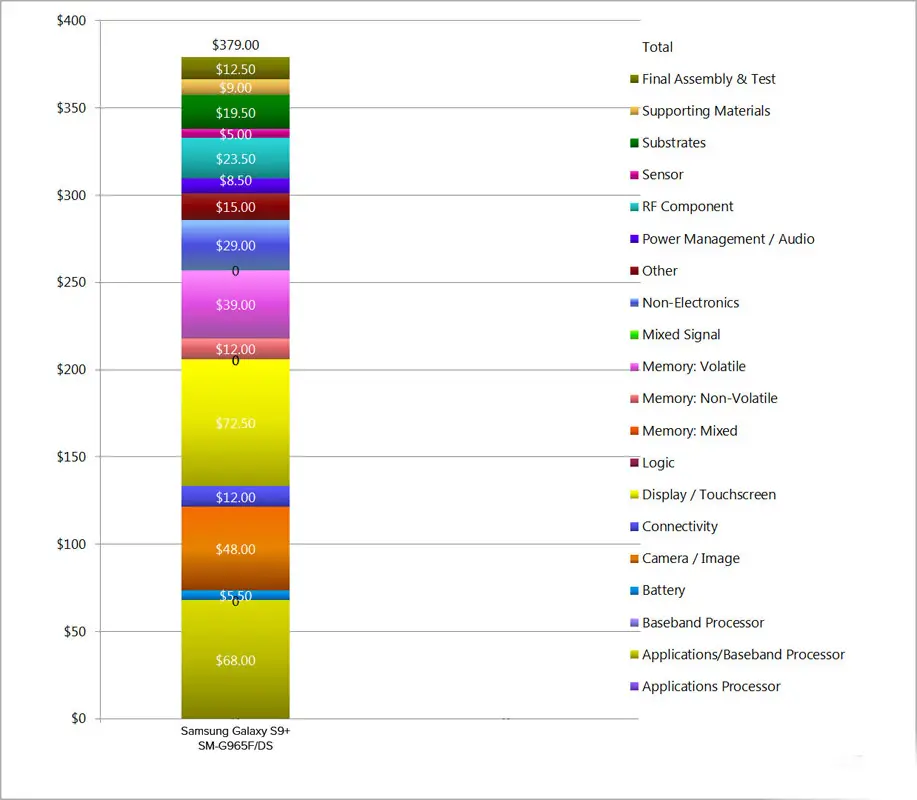
Task: Click the $150 y-axis tick label
Action: [71, 457]
